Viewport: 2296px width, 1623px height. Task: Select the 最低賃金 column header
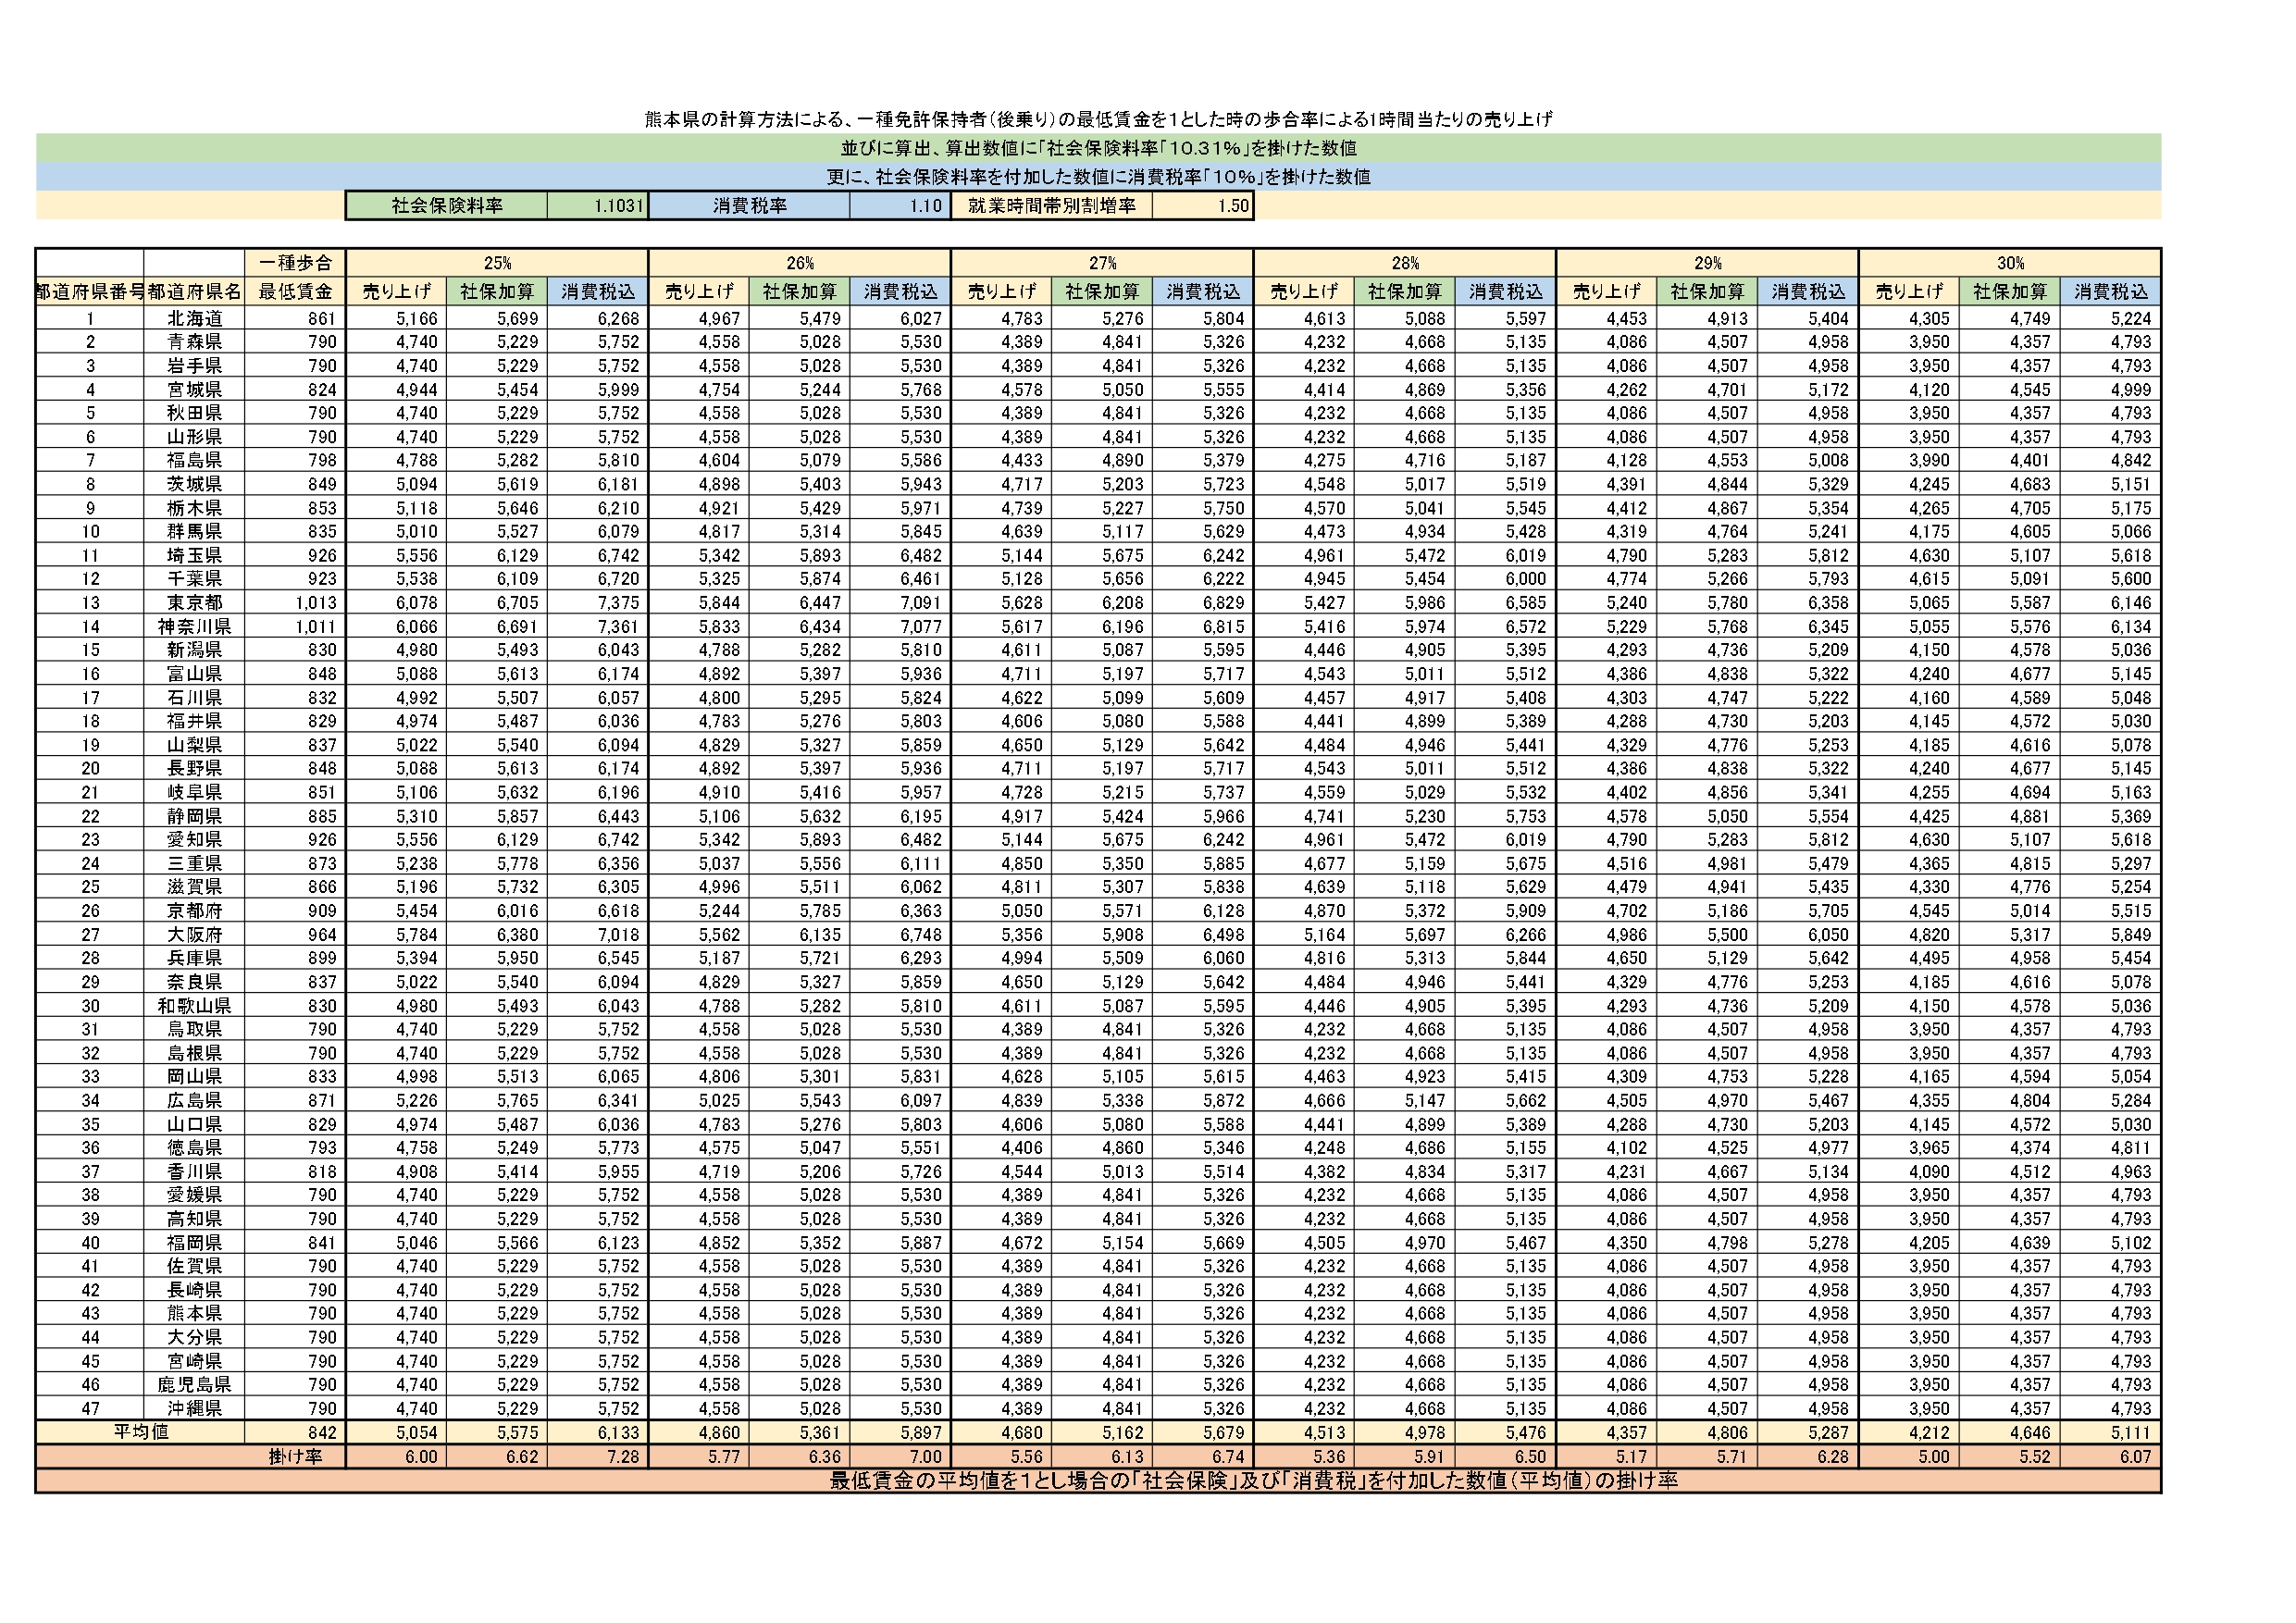pyautogui.click(x=295, y=292)
